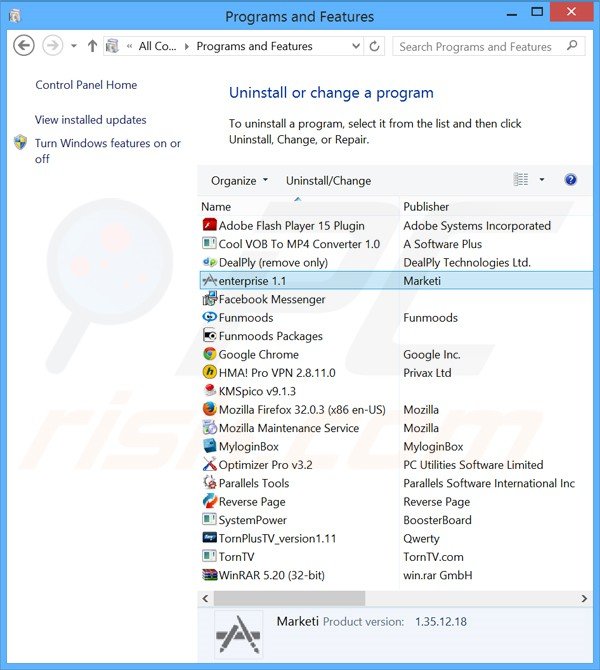Open Control Panel Home link
Screen dimensions: 600x670
(x=86, y=85)
